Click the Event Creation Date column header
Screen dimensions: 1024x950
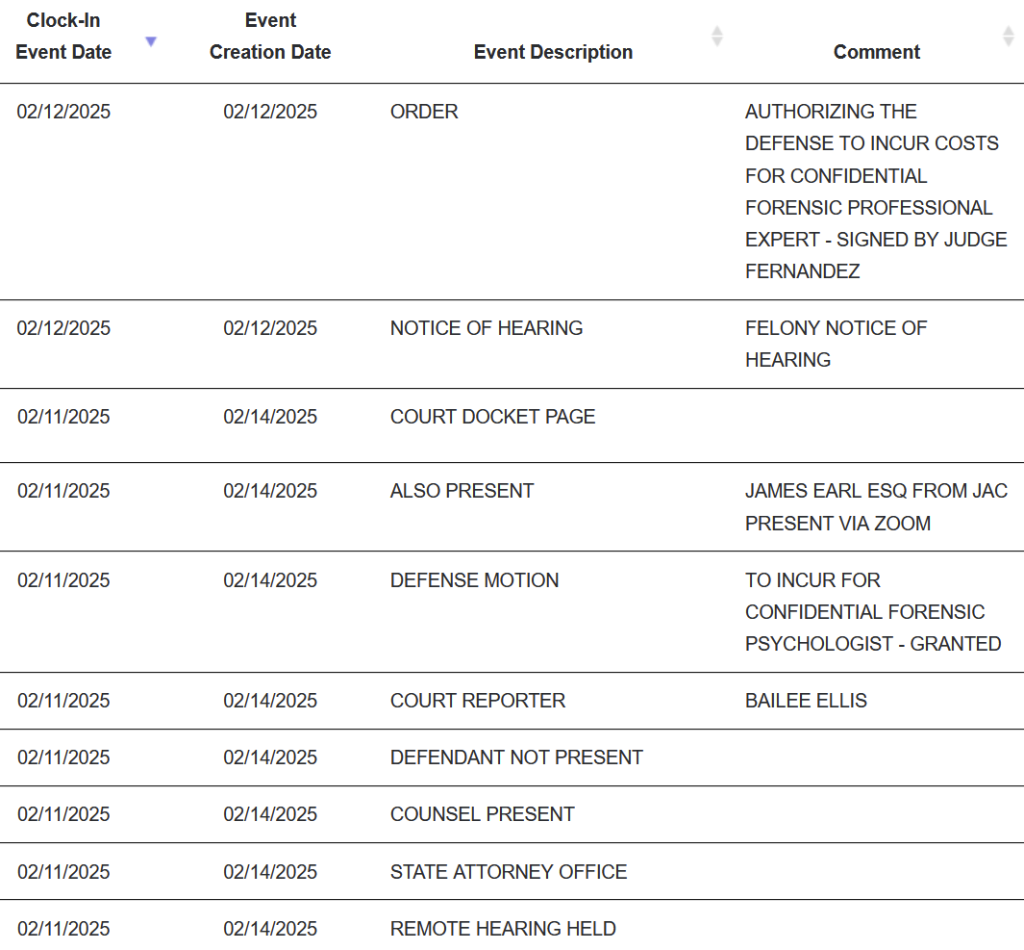coord(270,36)
